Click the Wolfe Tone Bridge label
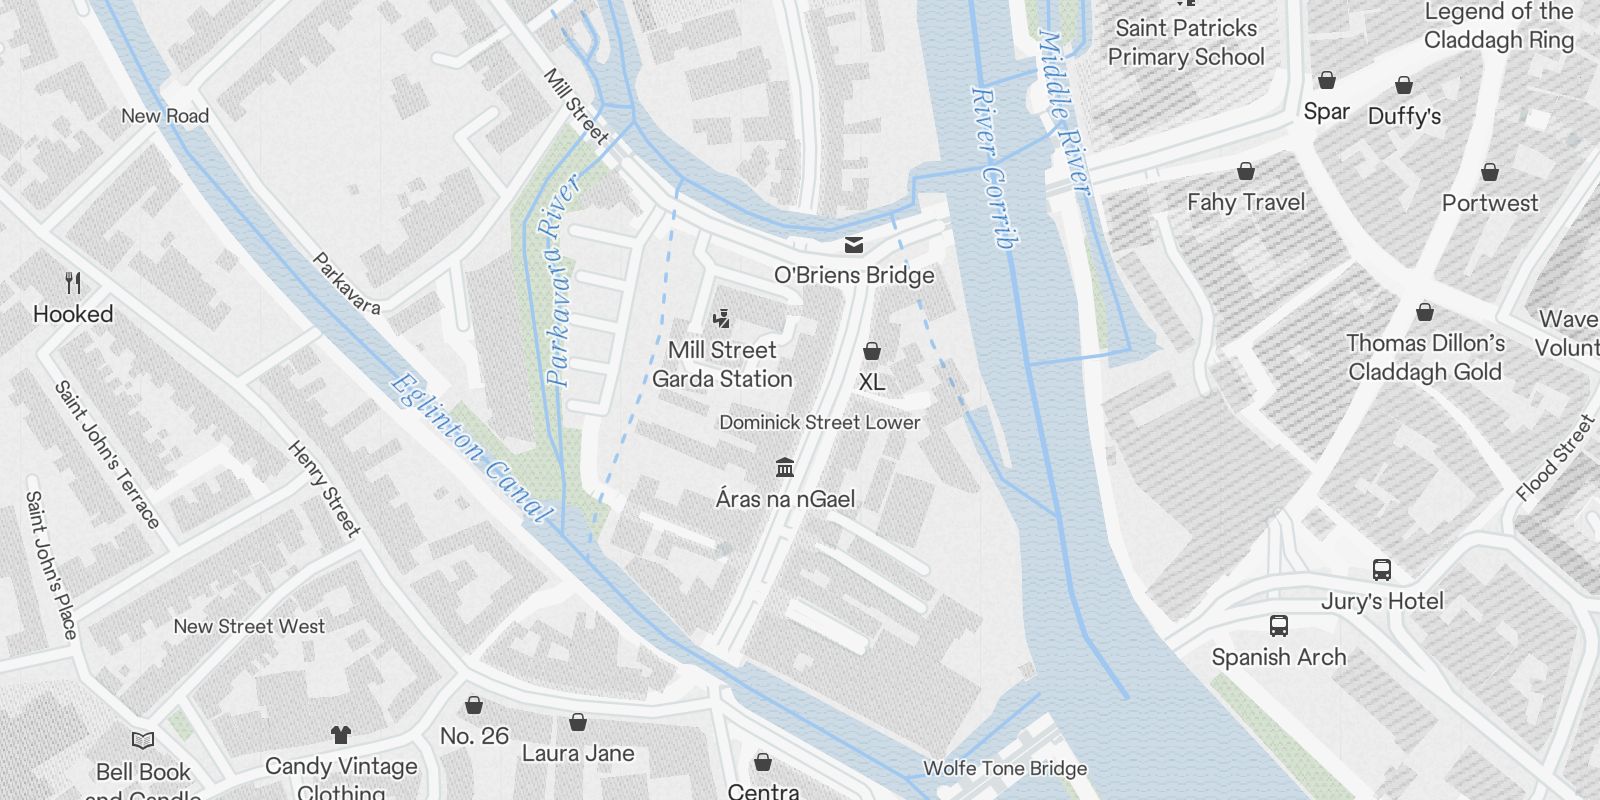 [x=1005, y=768]
